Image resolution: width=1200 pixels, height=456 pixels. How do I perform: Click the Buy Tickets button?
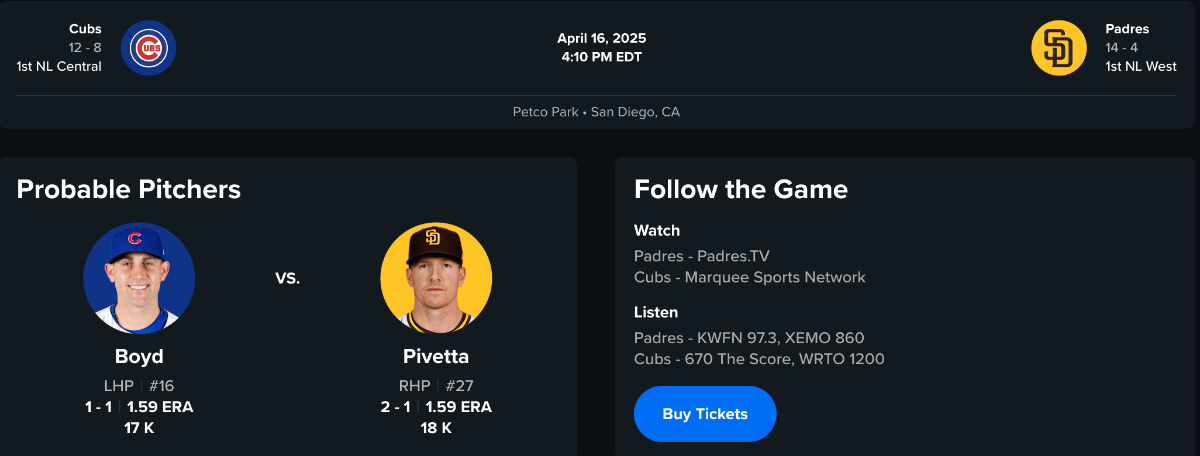click(705, 414)
